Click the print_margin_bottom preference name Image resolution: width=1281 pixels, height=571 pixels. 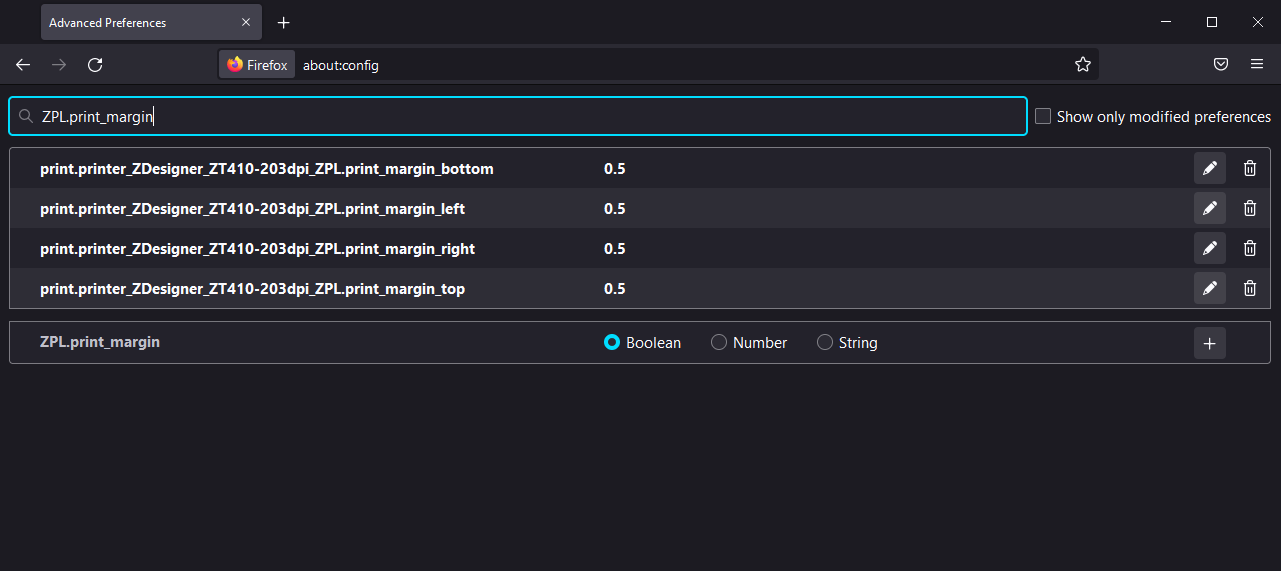tap(267, 169)
